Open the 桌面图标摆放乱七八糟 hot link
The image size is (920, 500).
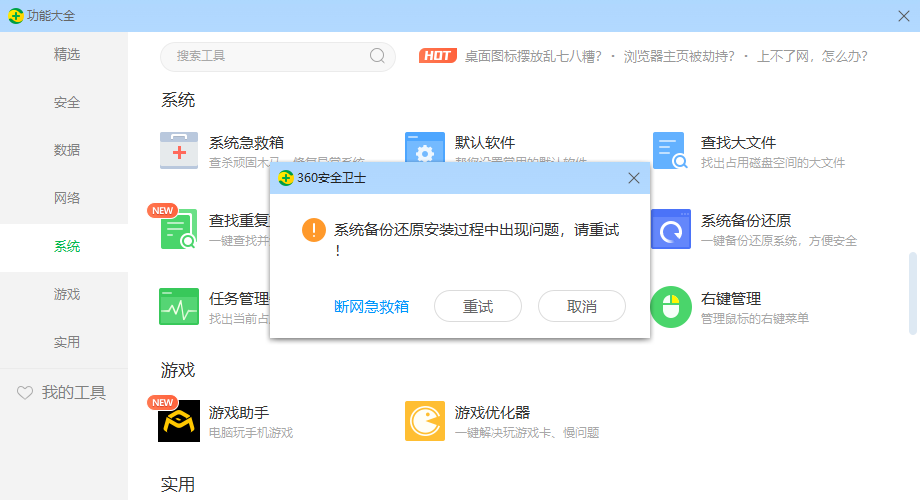pos(533,56)
